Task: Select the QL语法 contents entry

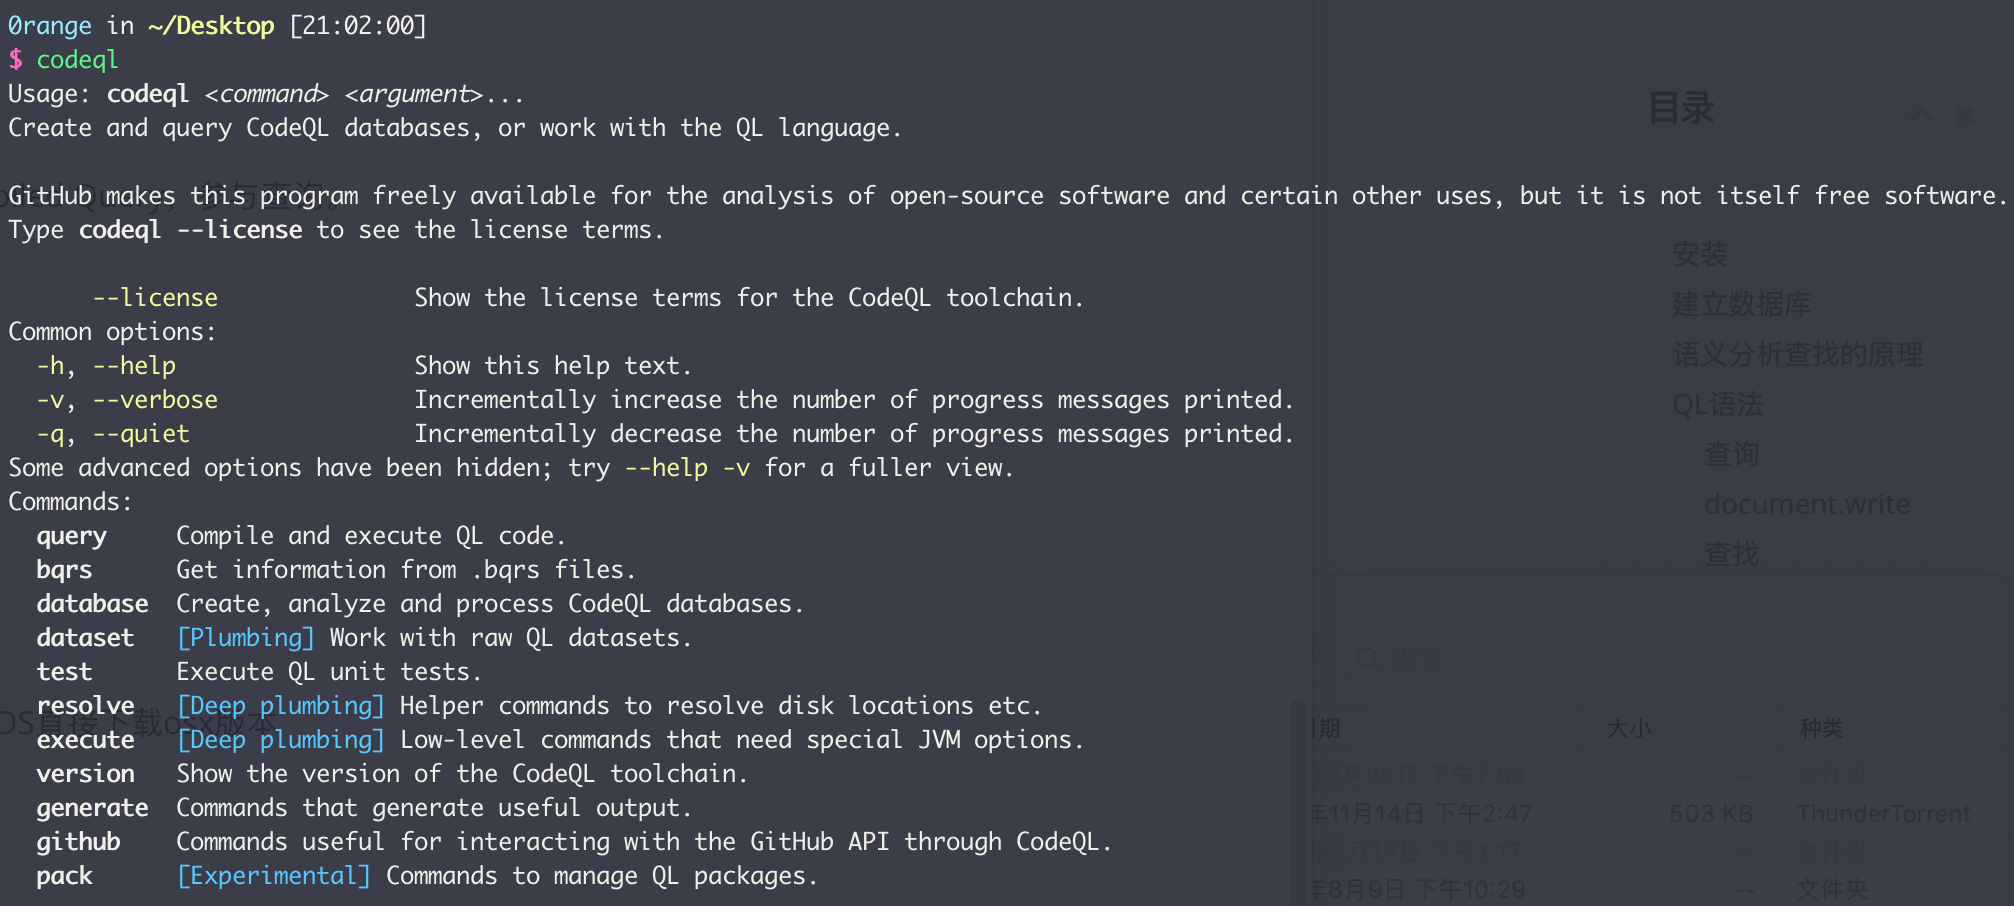Action: (x=1718, y=404)
